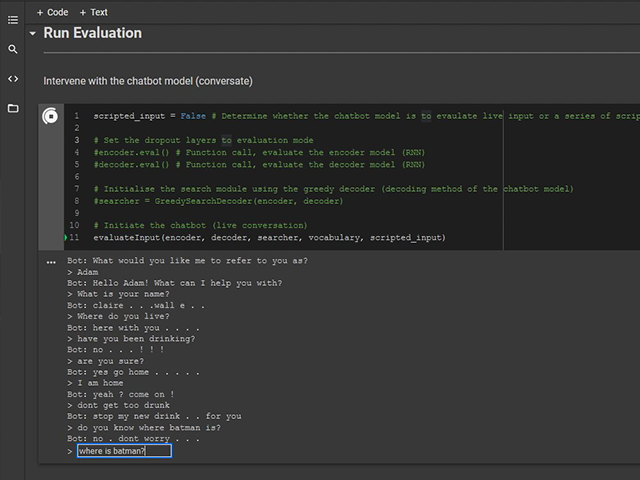Collapse the Run Evaluation section
The image size is (640, 480).
click(33, 34)
